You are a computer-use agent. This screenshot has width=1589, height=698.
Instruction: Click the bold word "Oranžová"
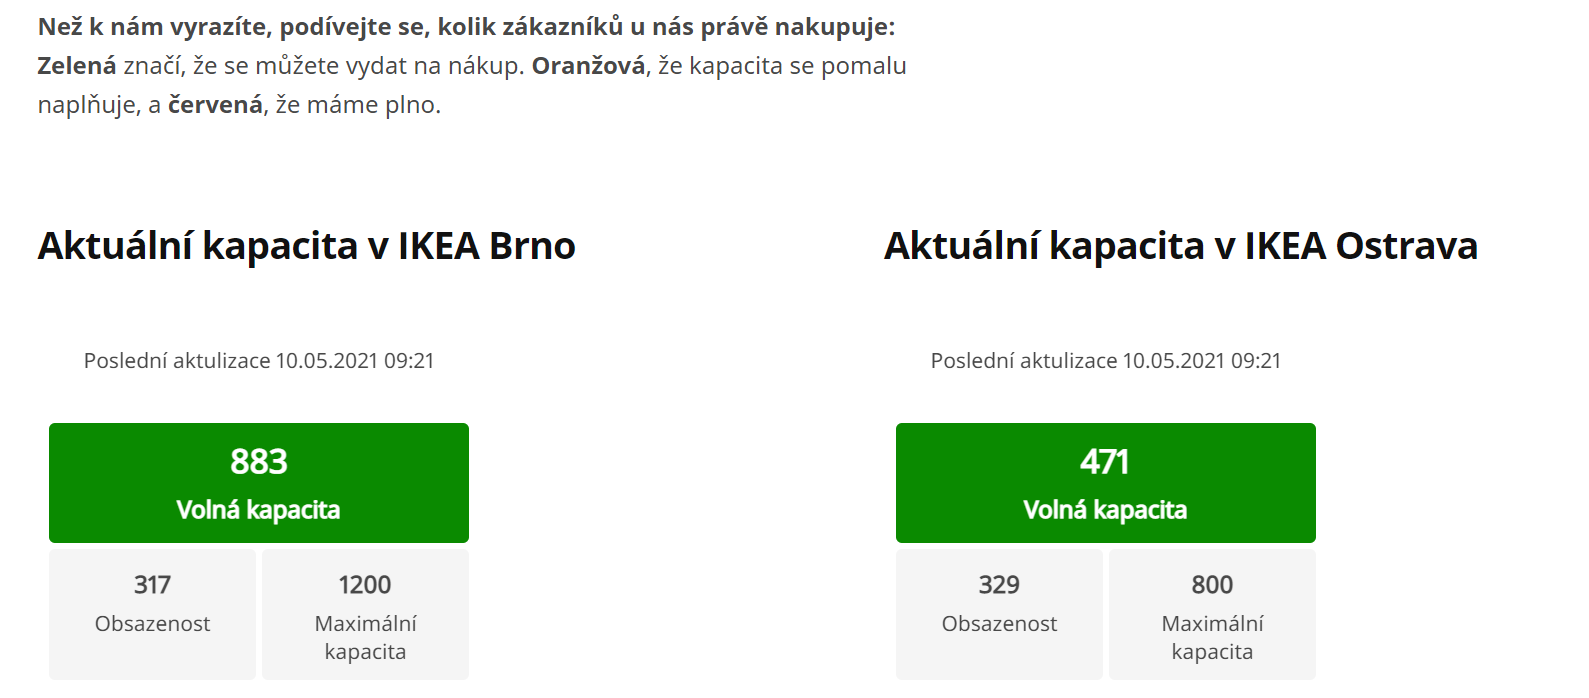pyautogui.click(x=588, y=66)
